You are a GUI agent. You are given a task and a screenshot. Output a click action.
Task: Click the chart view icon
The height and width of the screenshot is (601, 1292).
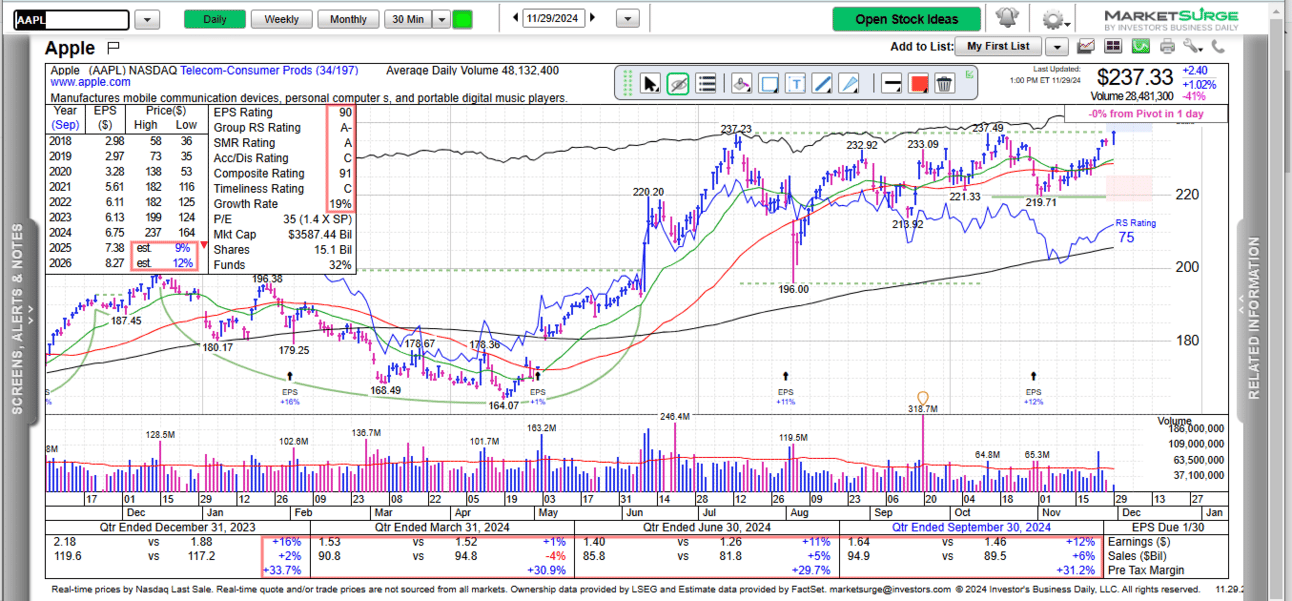click(x=1086, y=46)
